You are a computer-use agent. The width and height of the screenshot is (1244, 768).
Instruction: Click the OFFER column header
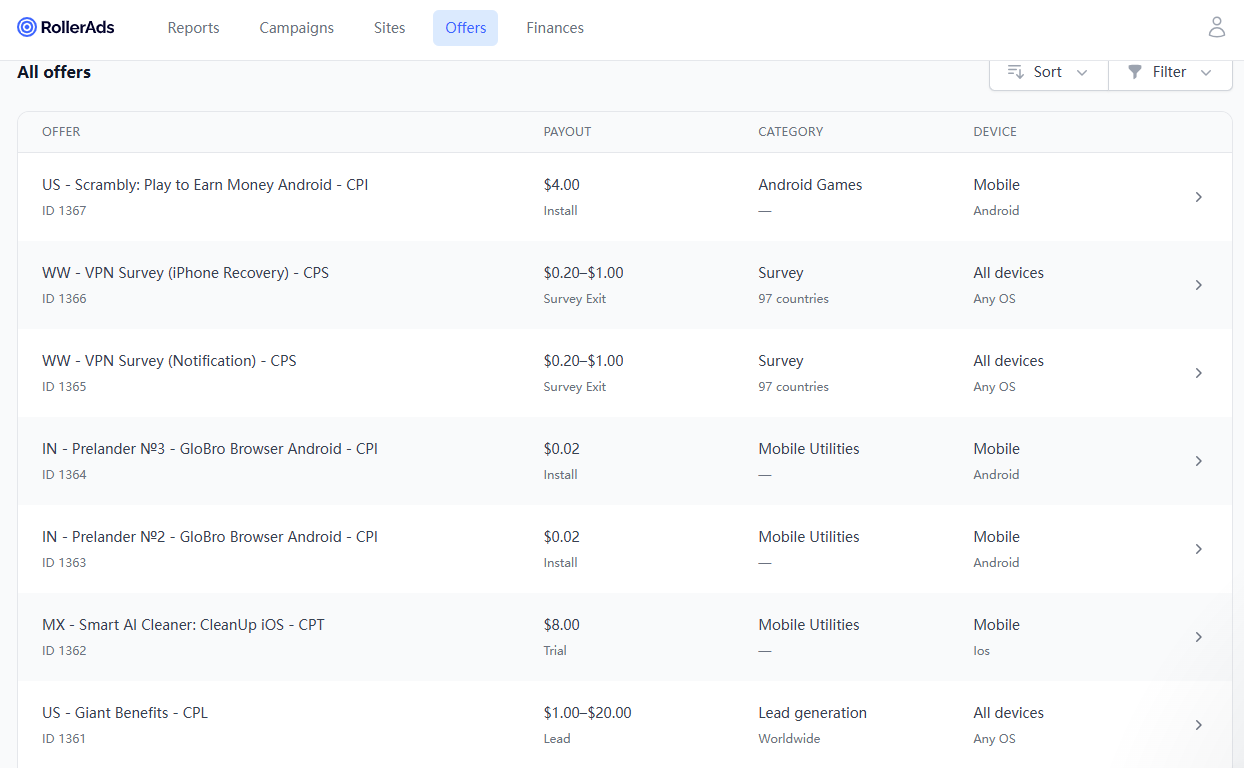pos(61,132)
